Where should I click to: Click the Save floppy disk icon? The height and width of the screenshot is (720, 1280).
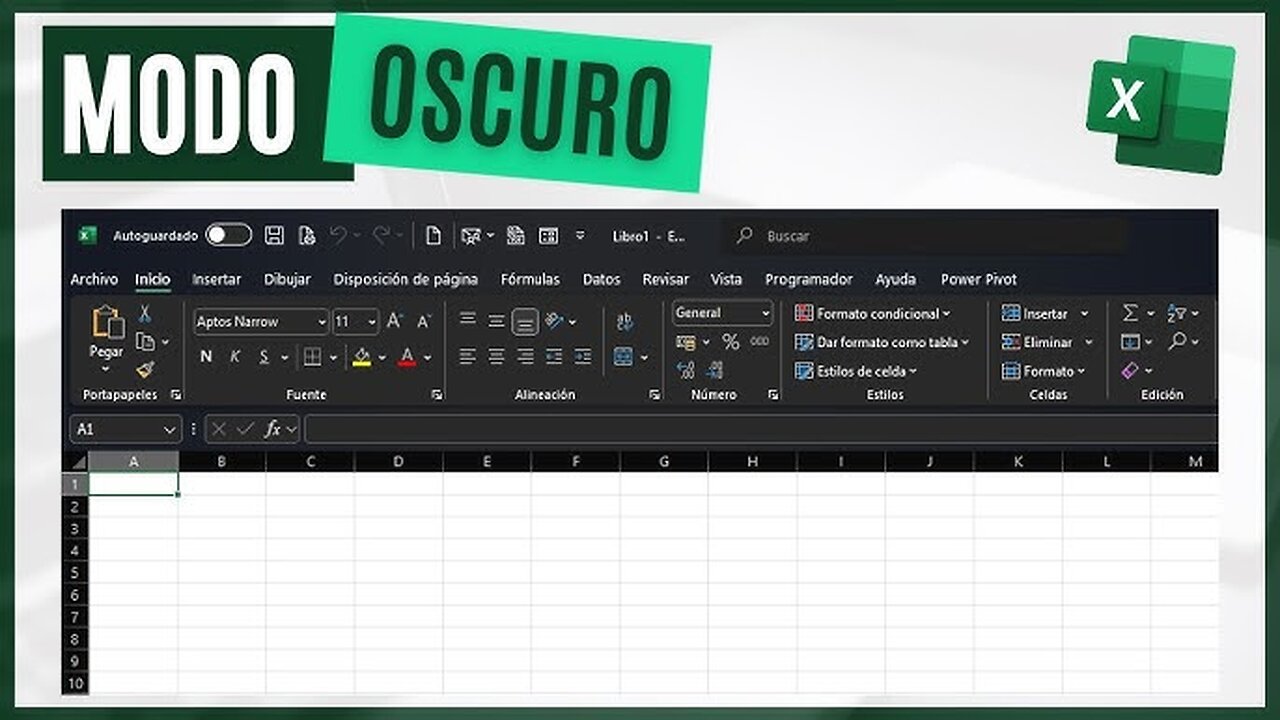(274, 235)
